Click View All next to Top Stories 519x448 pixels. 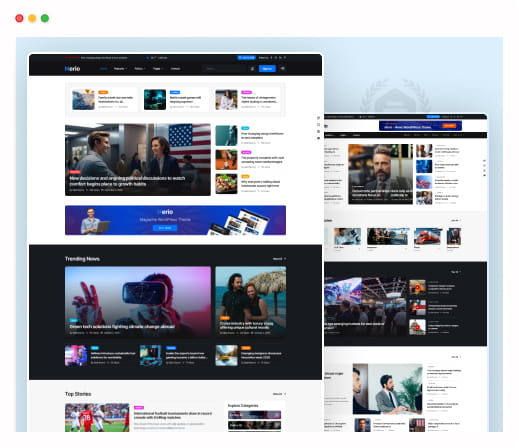point(279,394)
